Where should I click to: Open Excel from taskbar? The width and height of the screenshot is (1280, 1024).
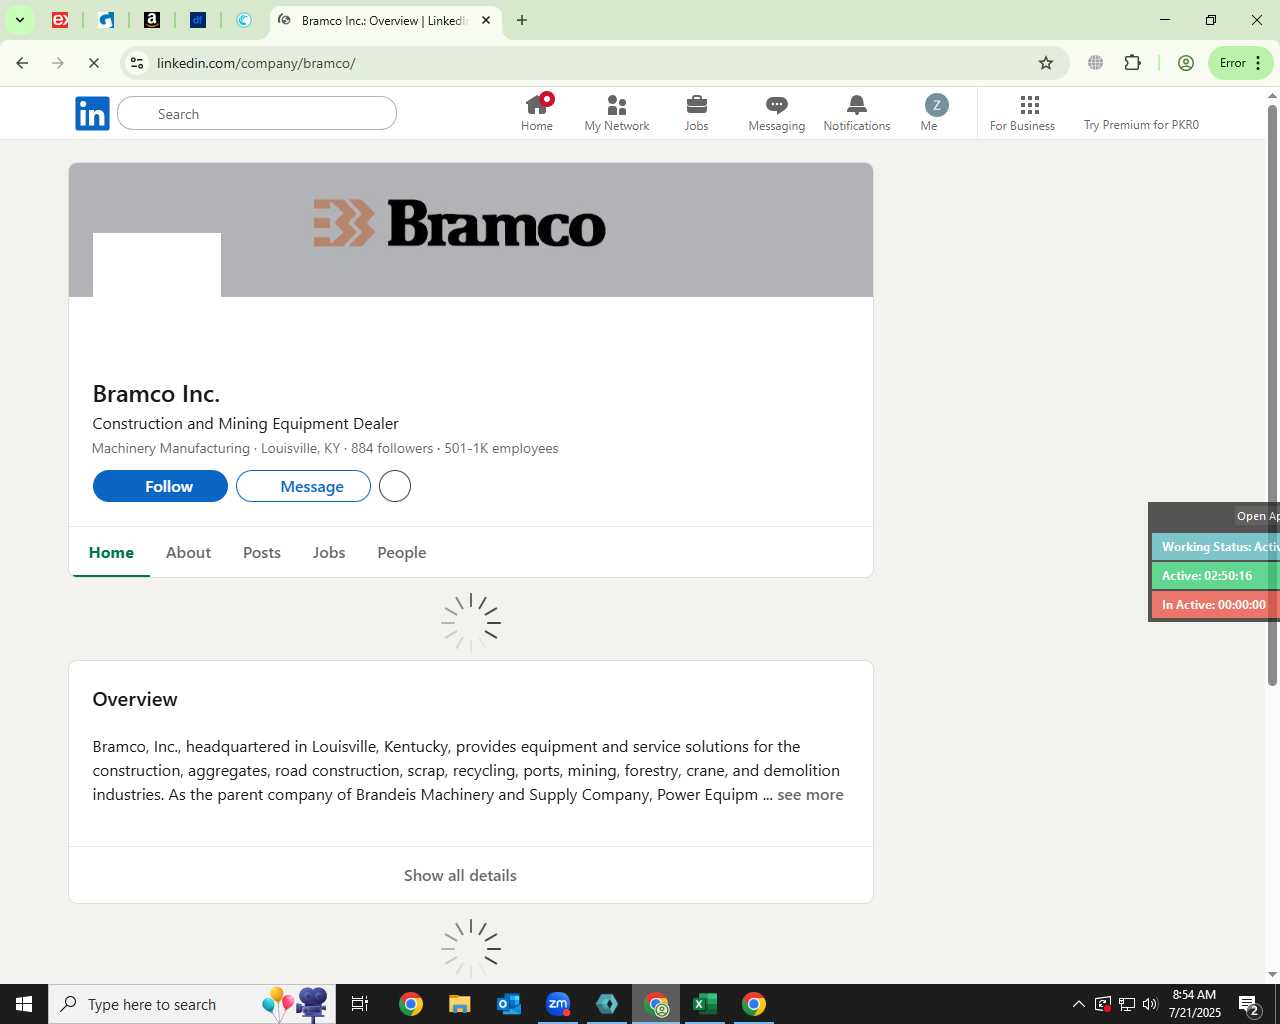tap(705, 1004)
